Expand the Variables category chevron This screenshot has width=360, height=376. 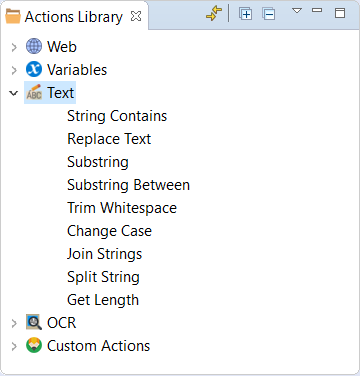[14, 70]
